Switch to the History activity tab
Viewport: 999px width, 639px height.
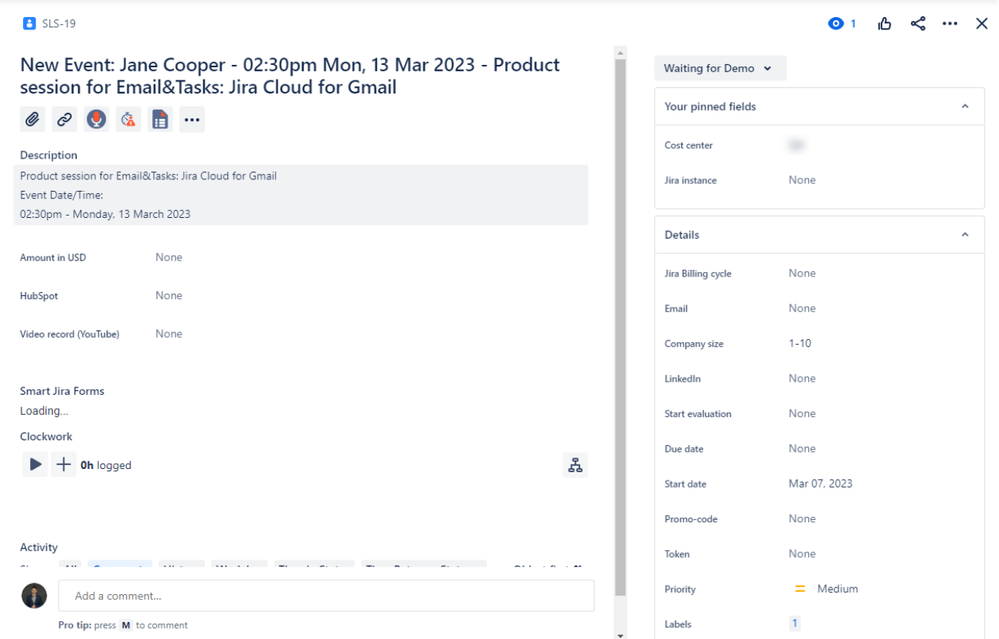tap(181, 567)
